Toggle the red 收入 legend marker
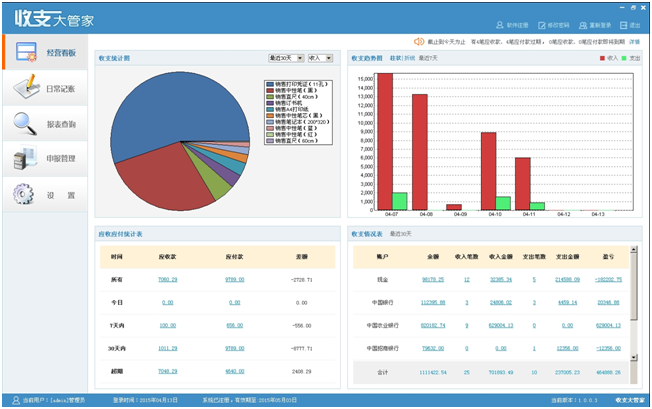The height and width of the screenshot is (409, 652). point(601,59)
